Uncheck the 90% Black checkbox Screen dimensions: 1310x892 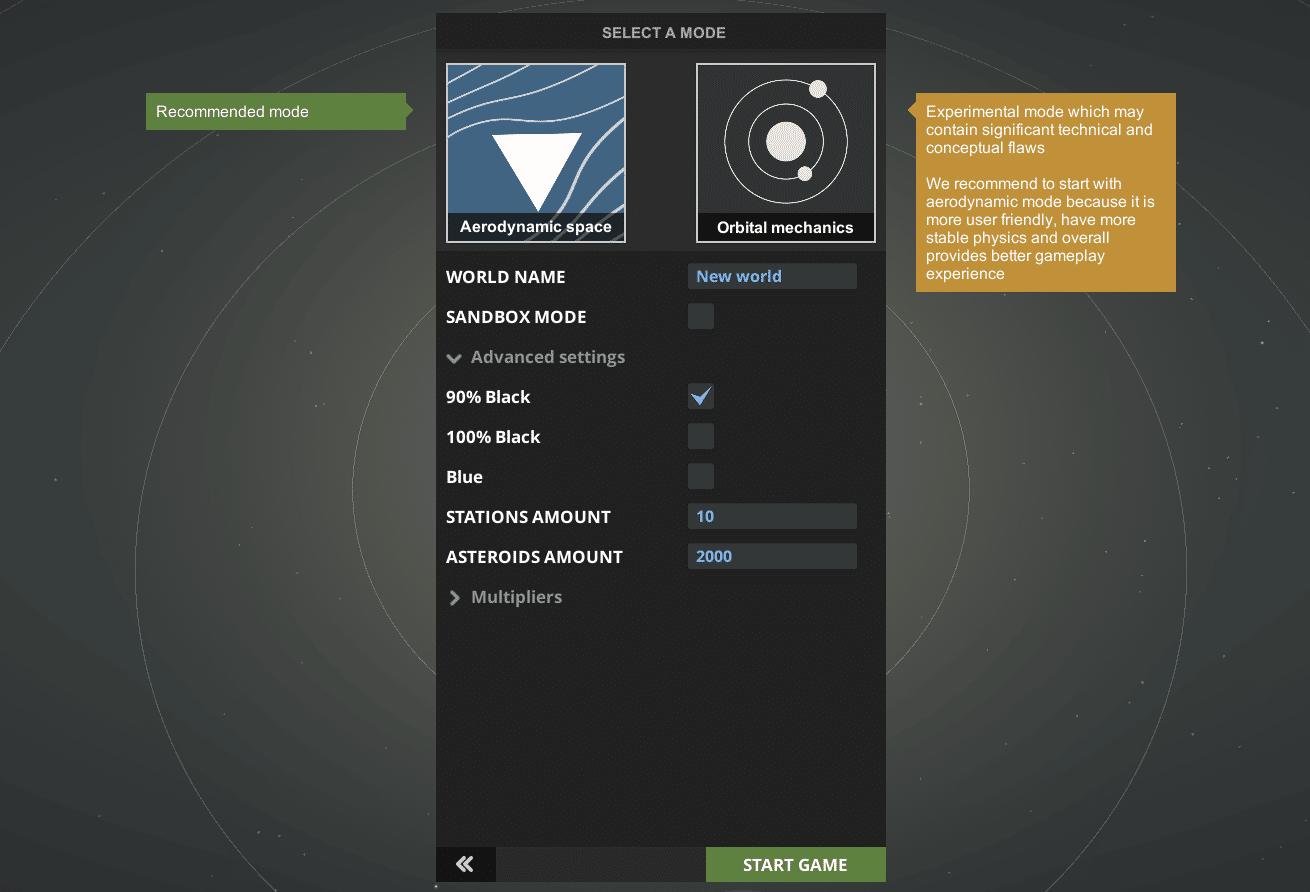pyautogui.click(x=701, y=397)
